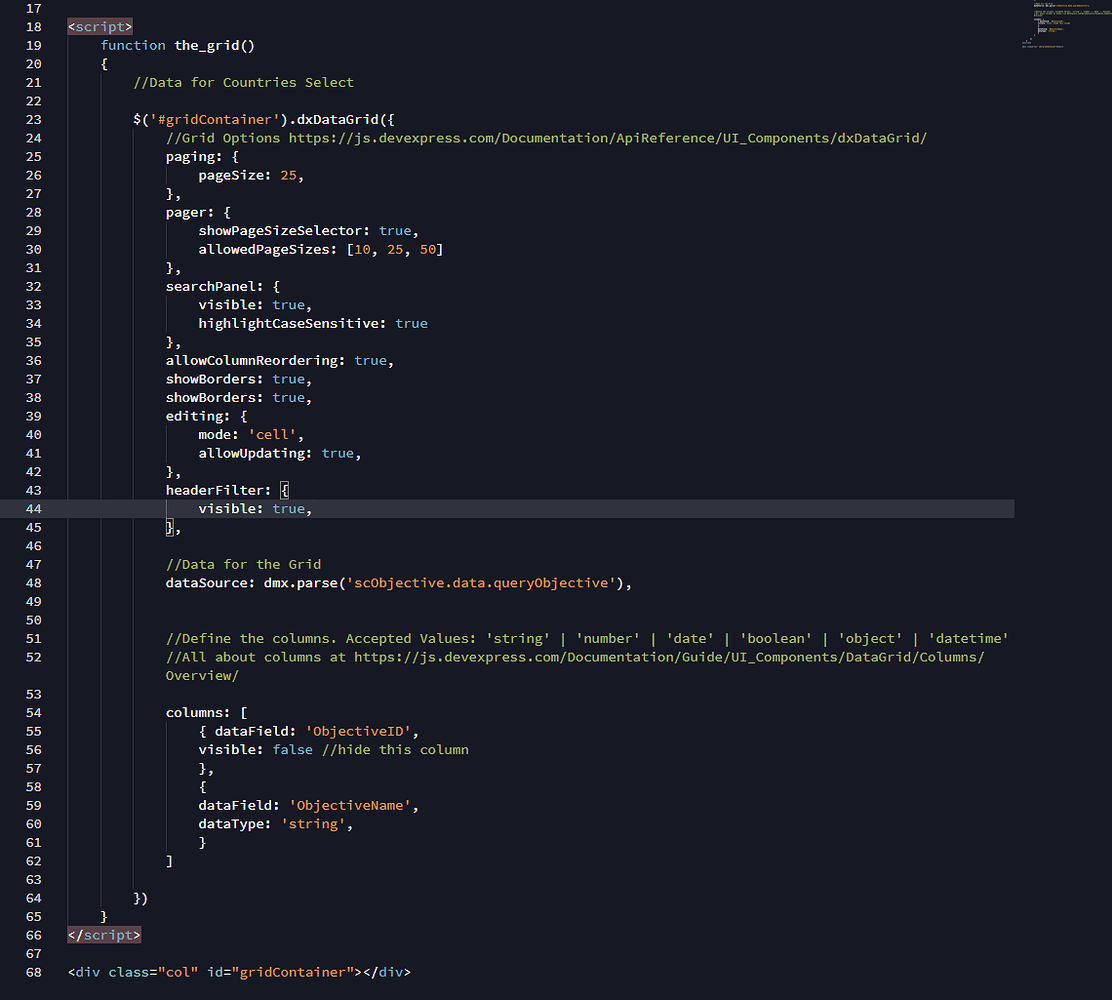1112x1000 pixels.
Task: Select line number 44 in the gutter
Action: tap(33, 509)
